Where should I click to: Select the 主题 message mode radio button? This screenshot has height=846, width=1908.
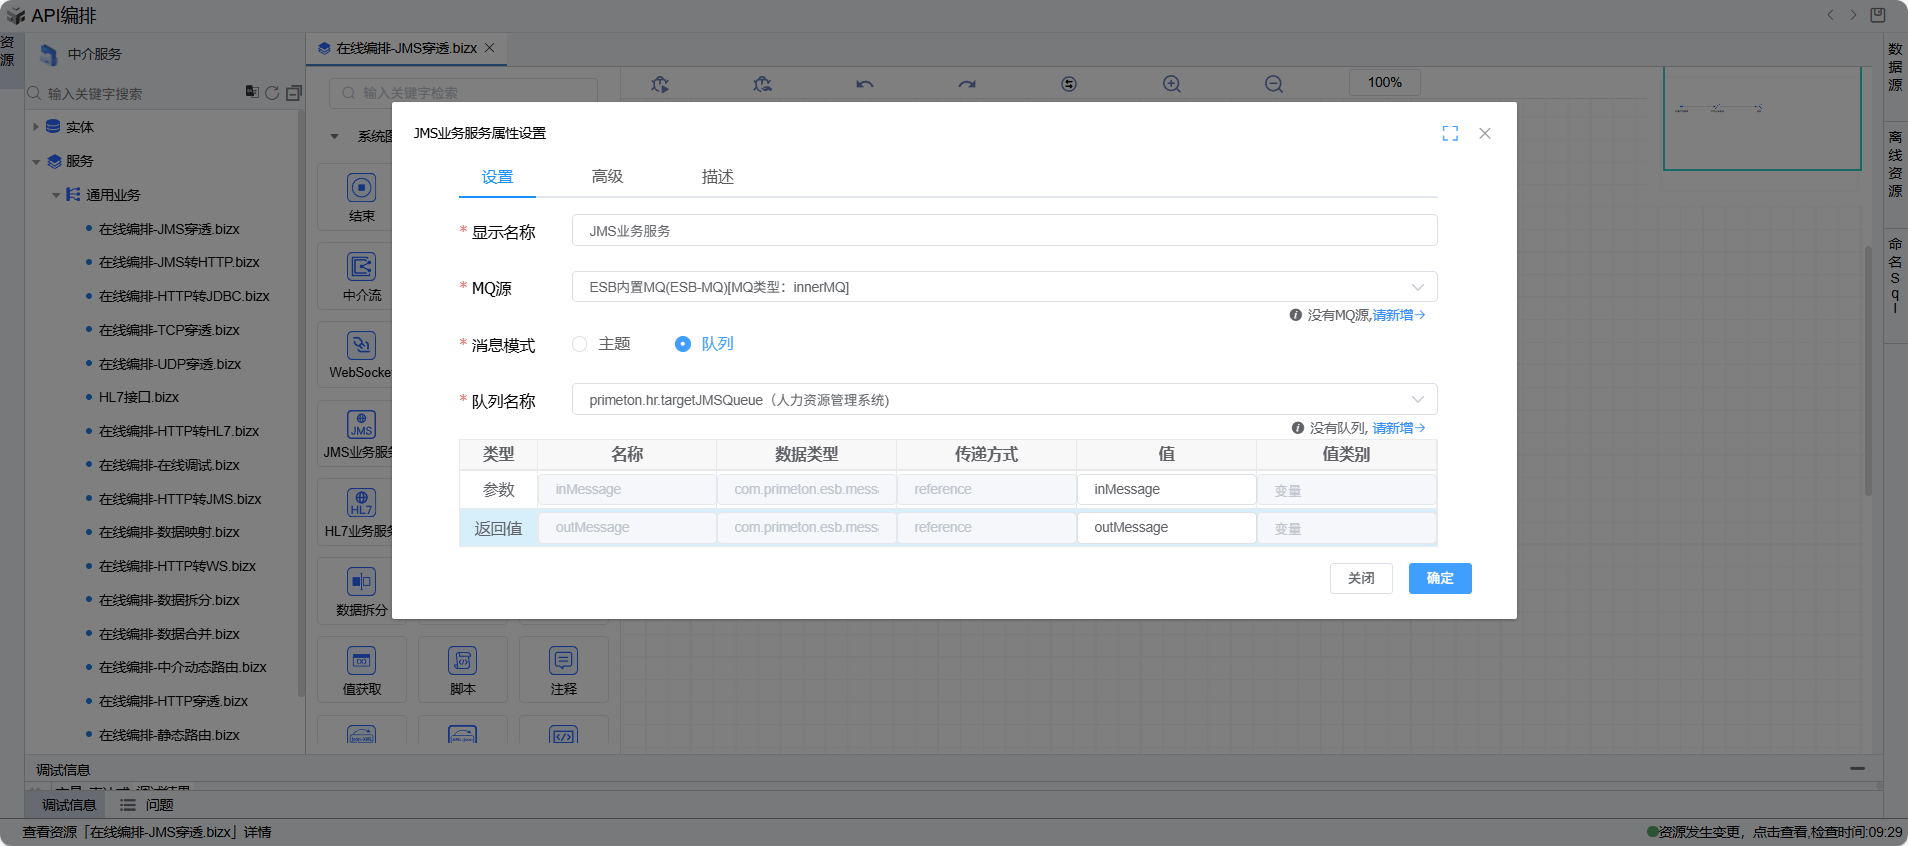coord(580,344)
